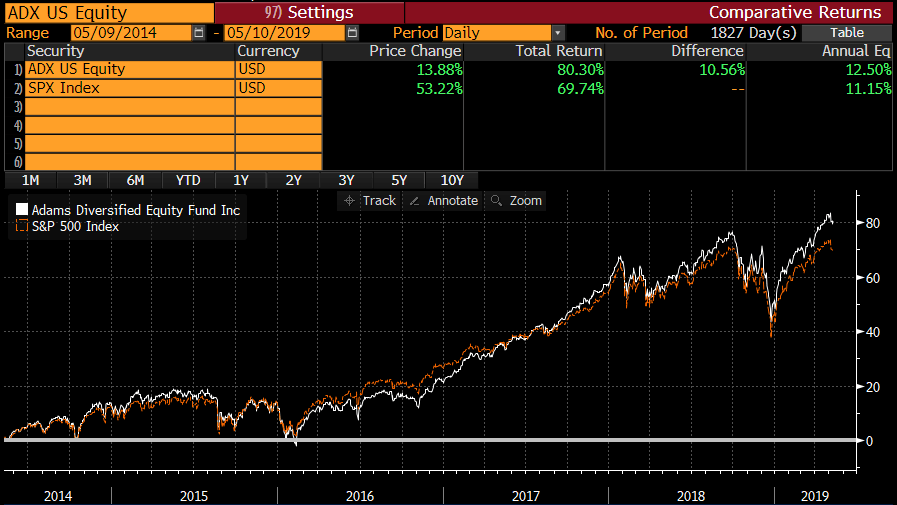897x505 pixels.
Task: Click the Zoom magnifier icon
Action: pyautogui.click(x=497, y=201)
